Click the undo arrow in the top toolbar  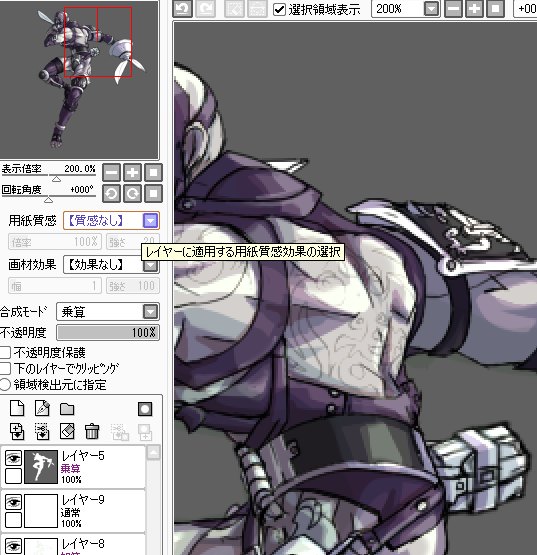click(x=183, y=8)
